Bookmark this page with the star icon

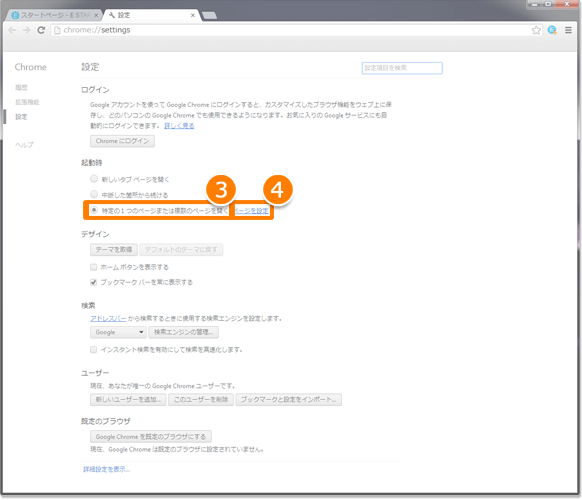pyautogui.click(x=536, y=30)
